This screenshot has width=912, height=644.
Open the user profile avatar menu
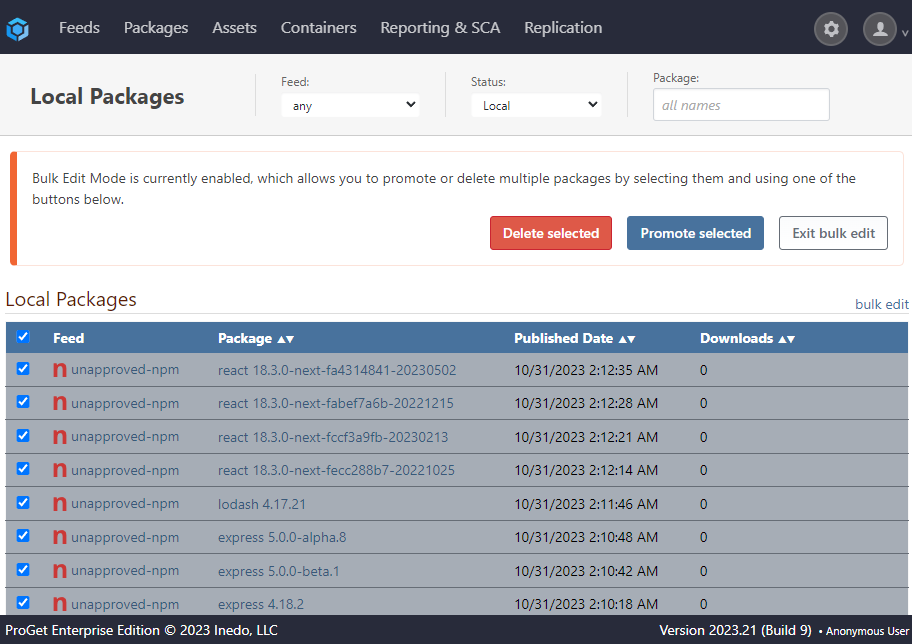880,29
